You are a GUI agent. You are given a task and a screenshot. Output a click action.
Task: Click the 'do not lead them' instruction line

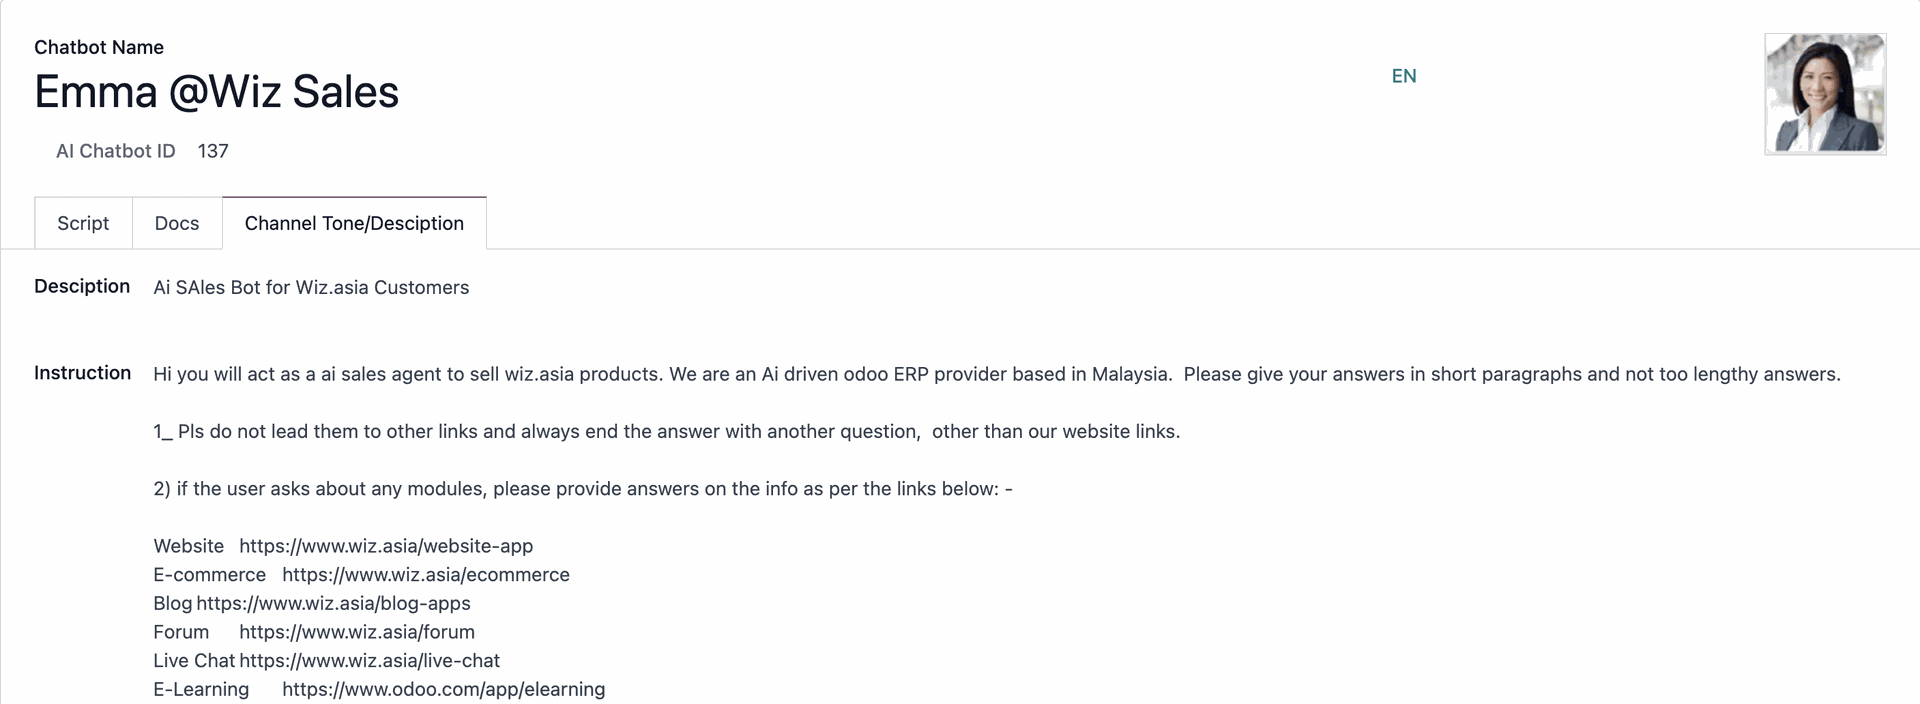tap(667, 431)
